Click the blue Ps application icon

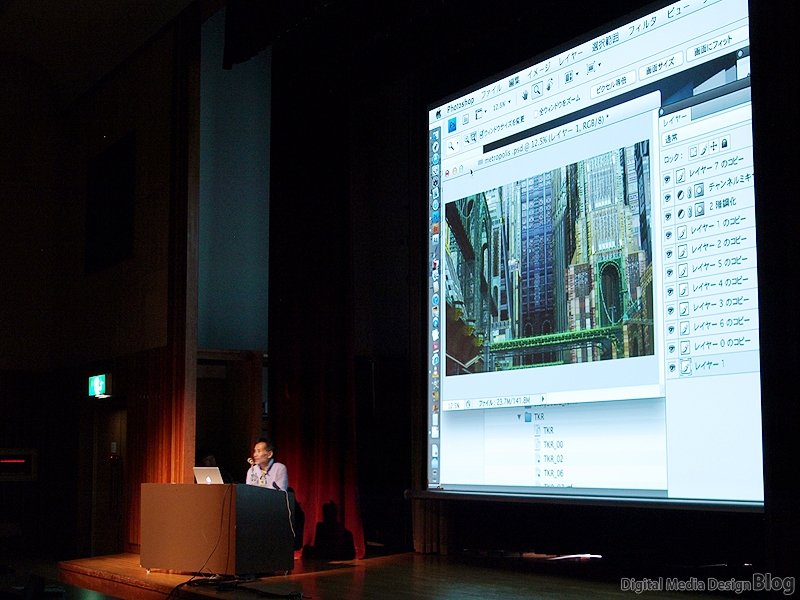click(x=452, y=124)
